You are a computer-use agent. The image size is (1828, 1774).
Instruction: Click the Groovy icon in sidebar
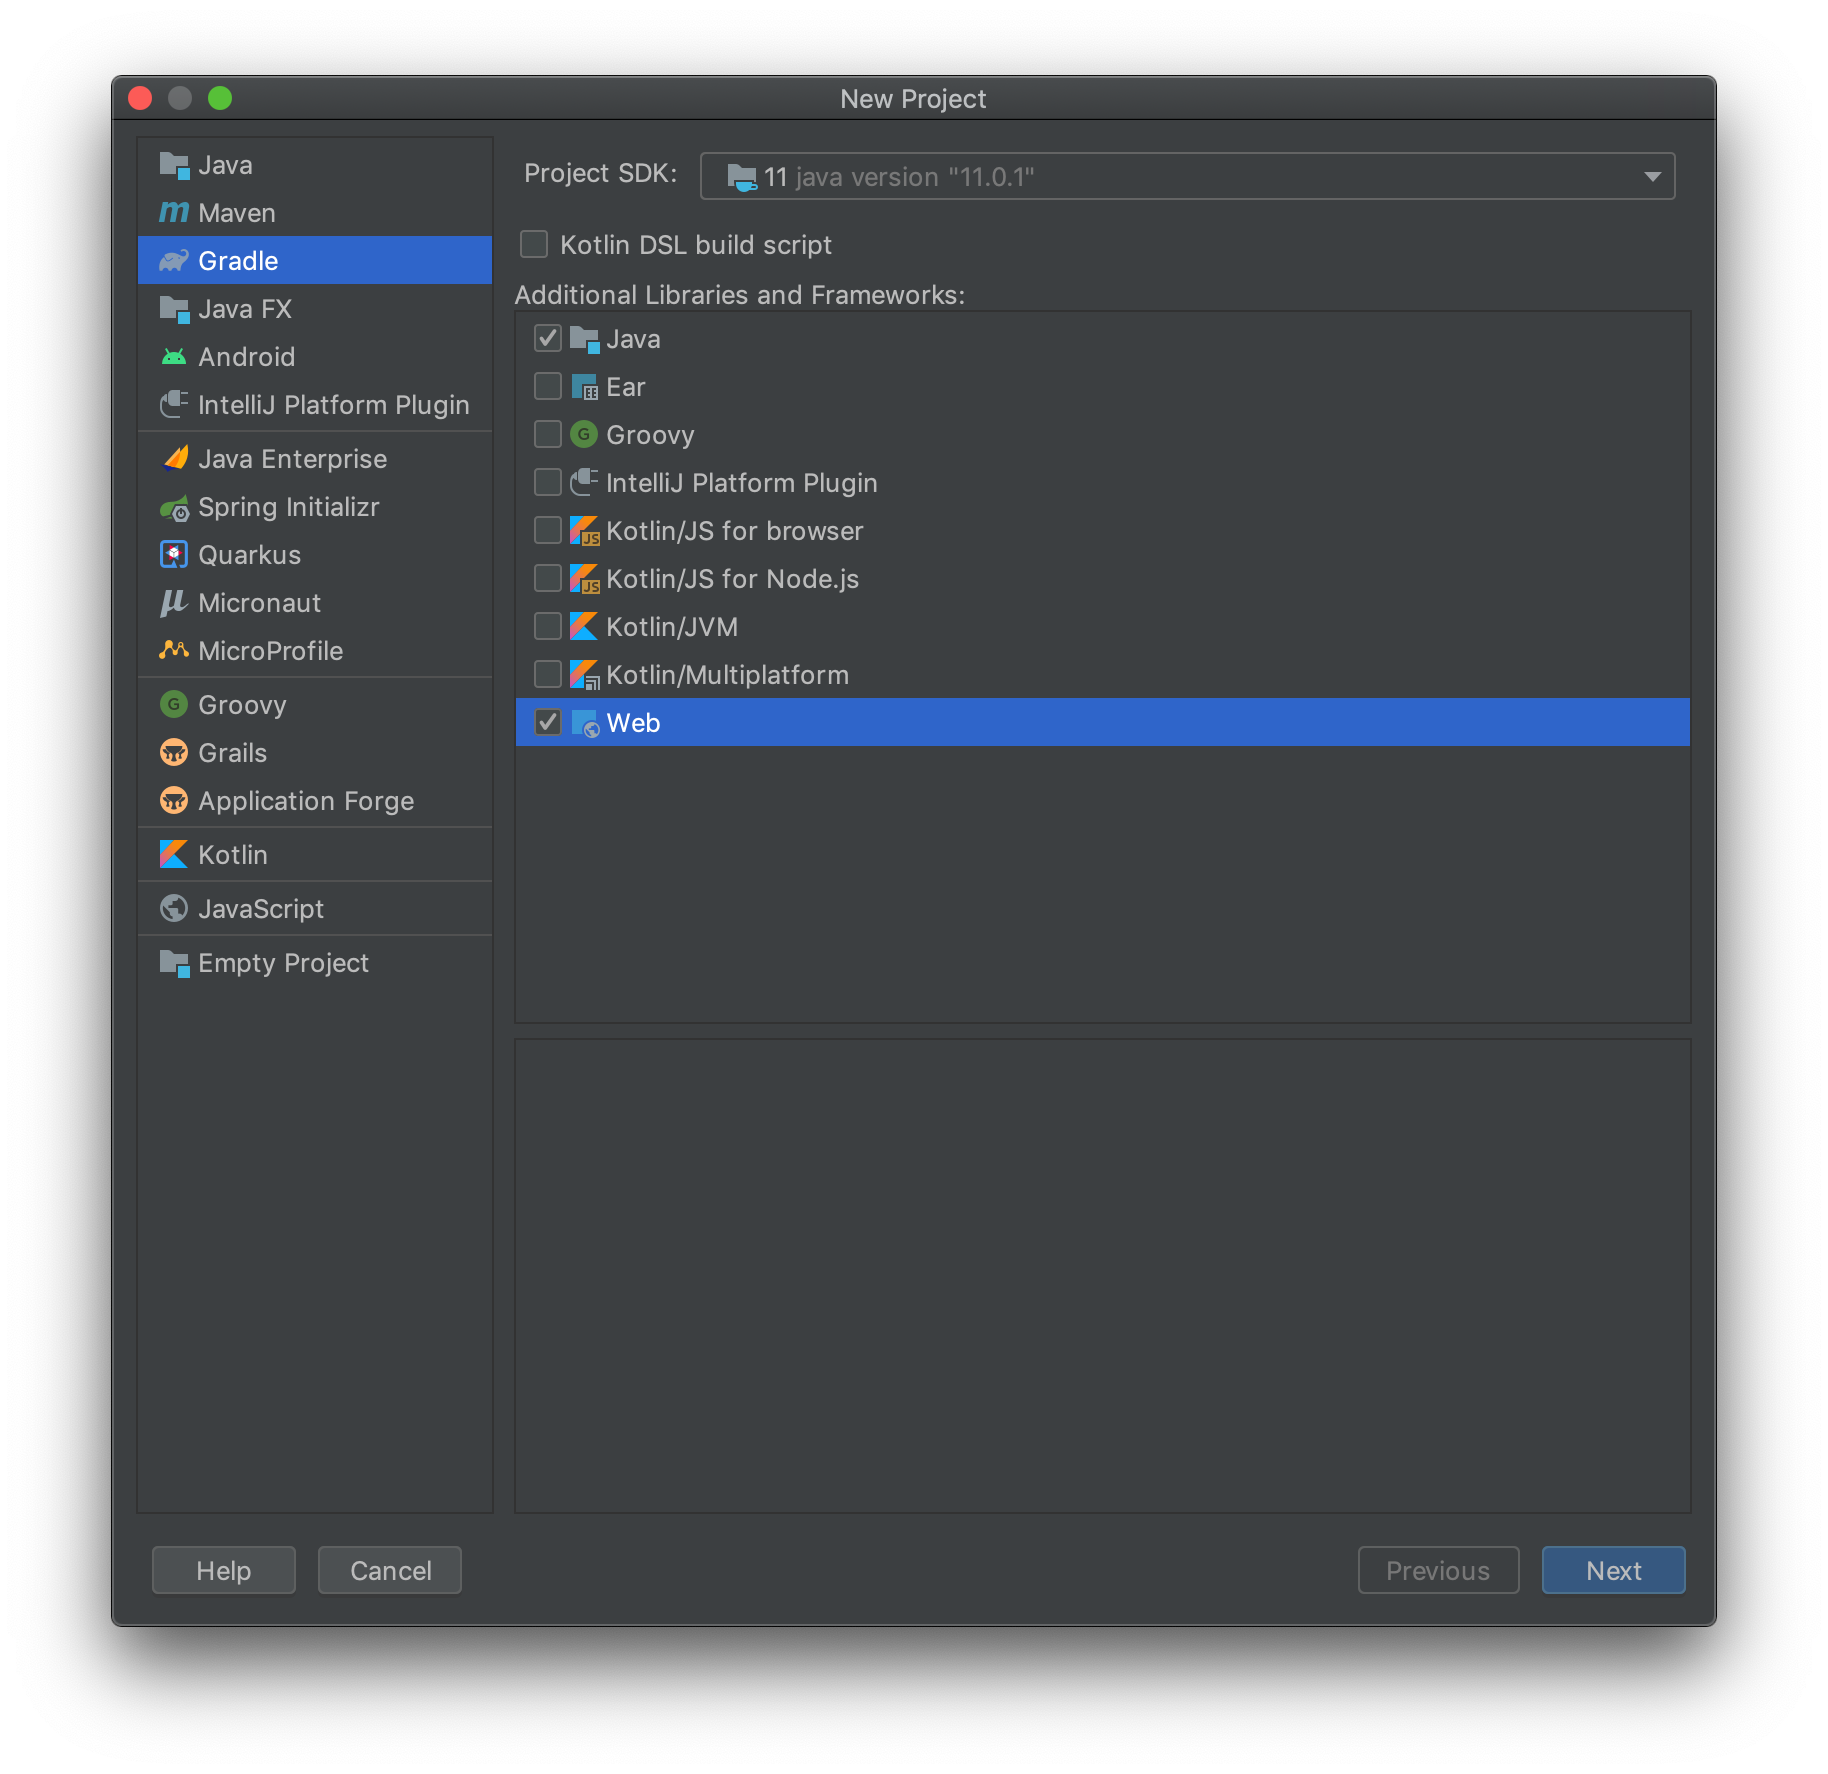(x=174, y=704)
